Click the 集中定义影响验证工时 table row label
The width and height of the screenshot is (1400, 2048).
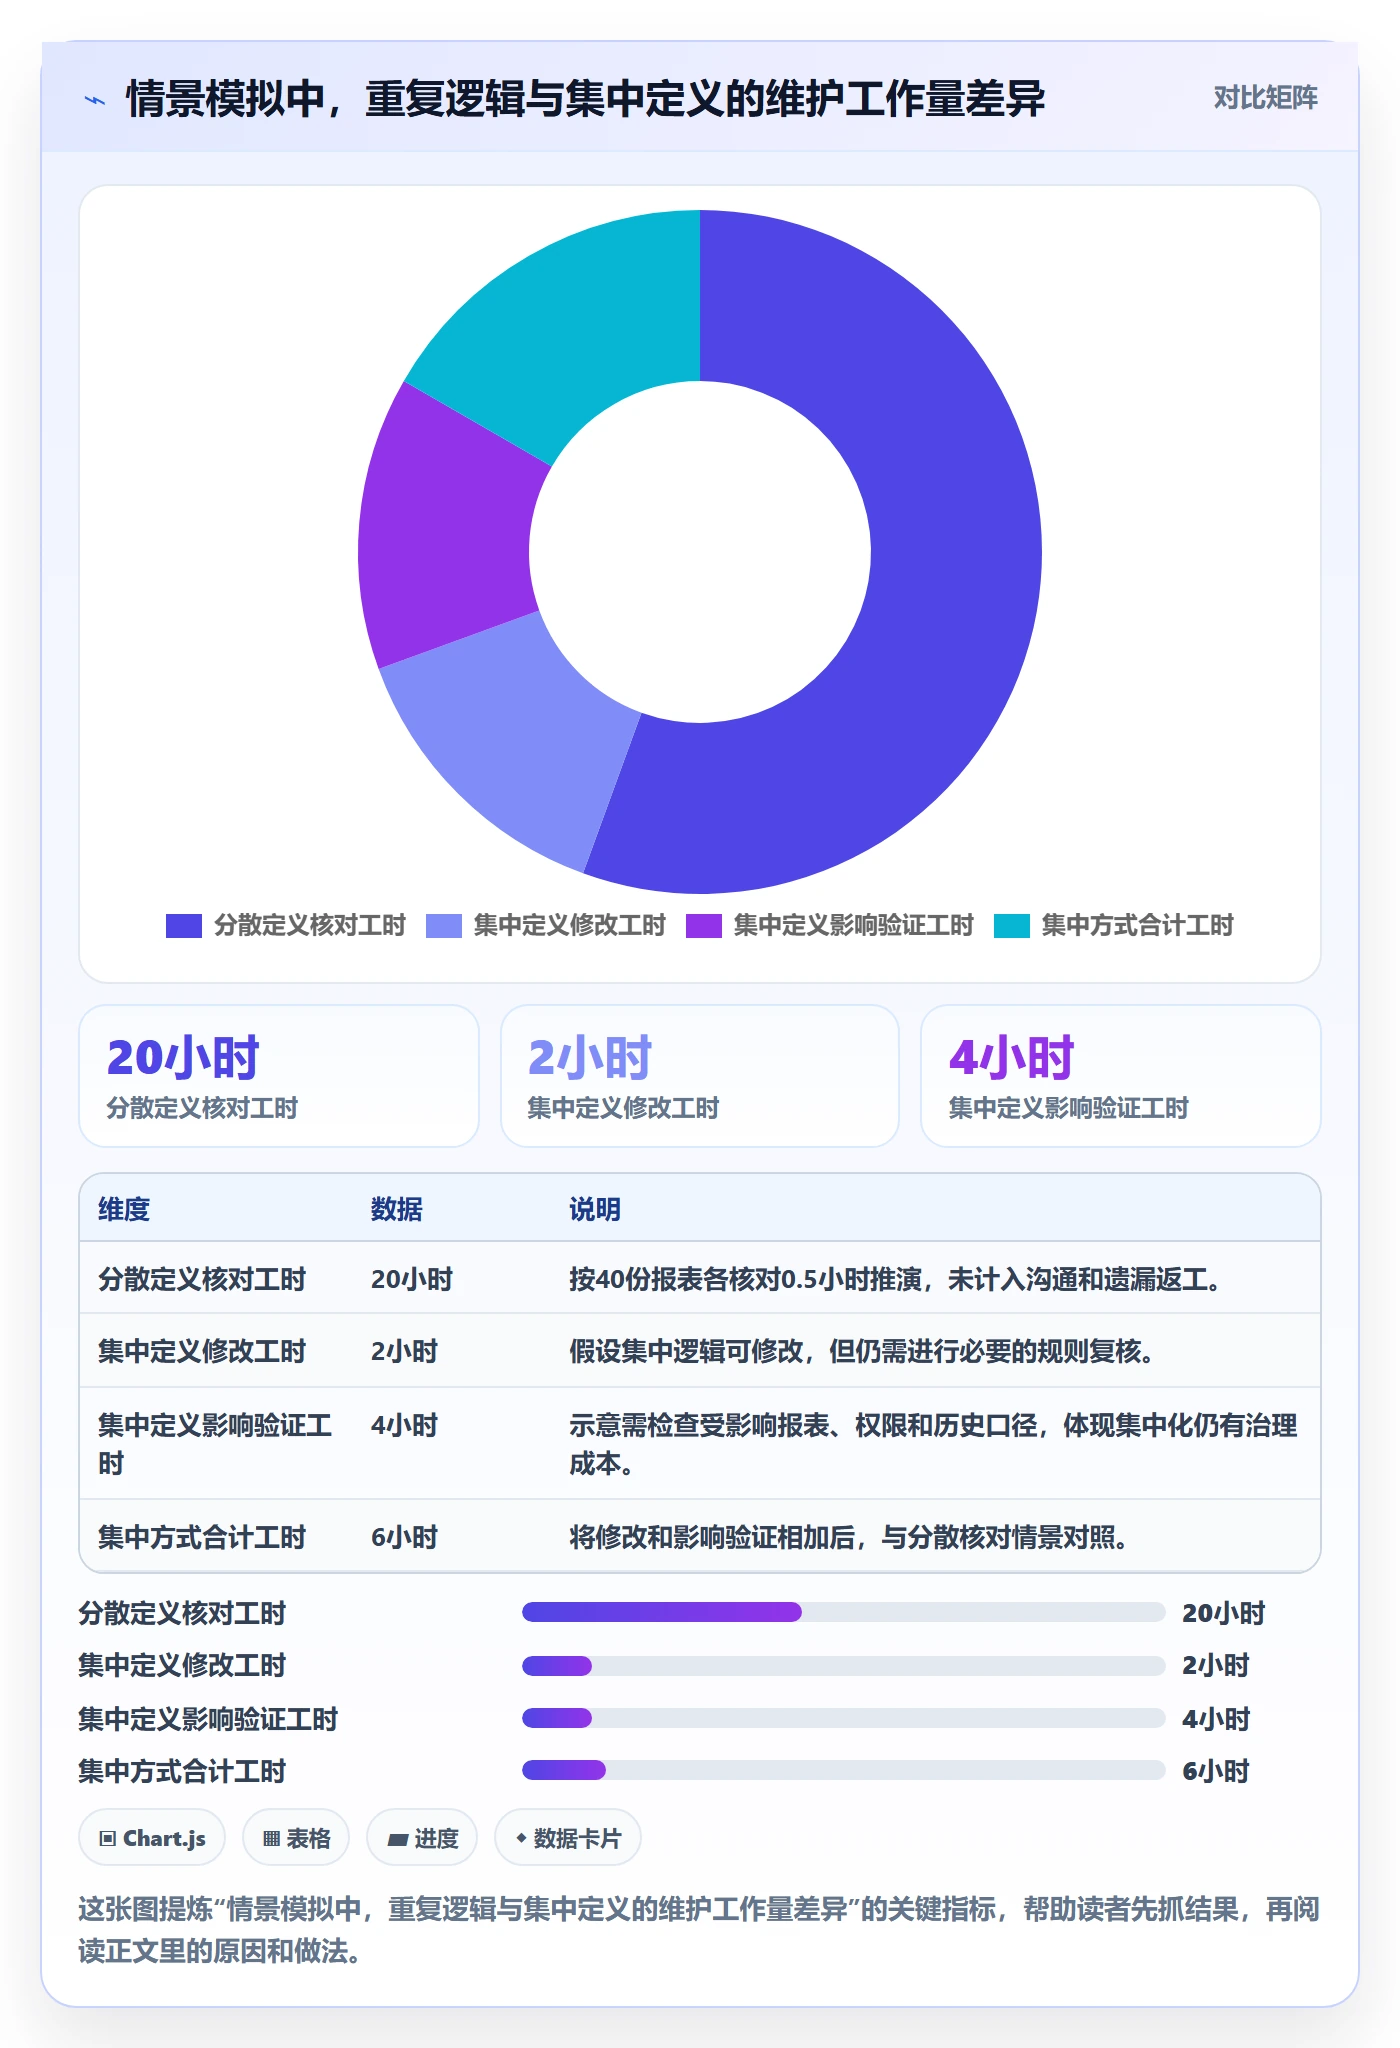[215, 1444]
